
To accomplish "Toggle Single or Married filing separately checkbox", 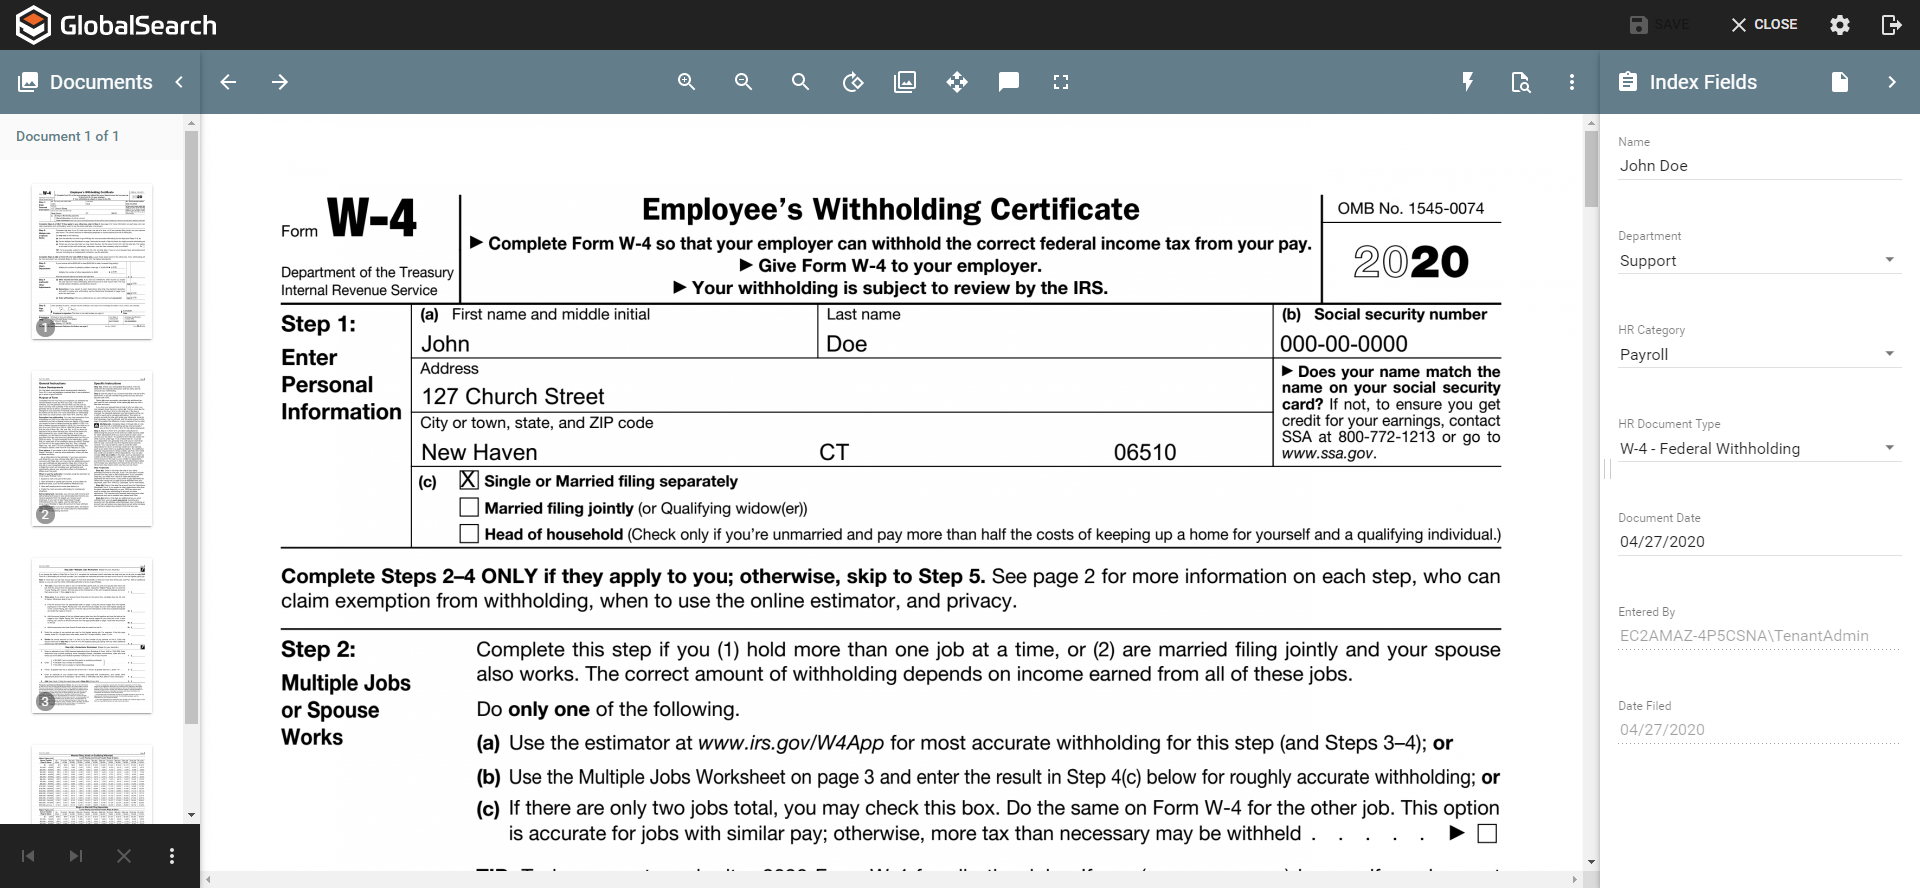I will [x=469, y=481].
